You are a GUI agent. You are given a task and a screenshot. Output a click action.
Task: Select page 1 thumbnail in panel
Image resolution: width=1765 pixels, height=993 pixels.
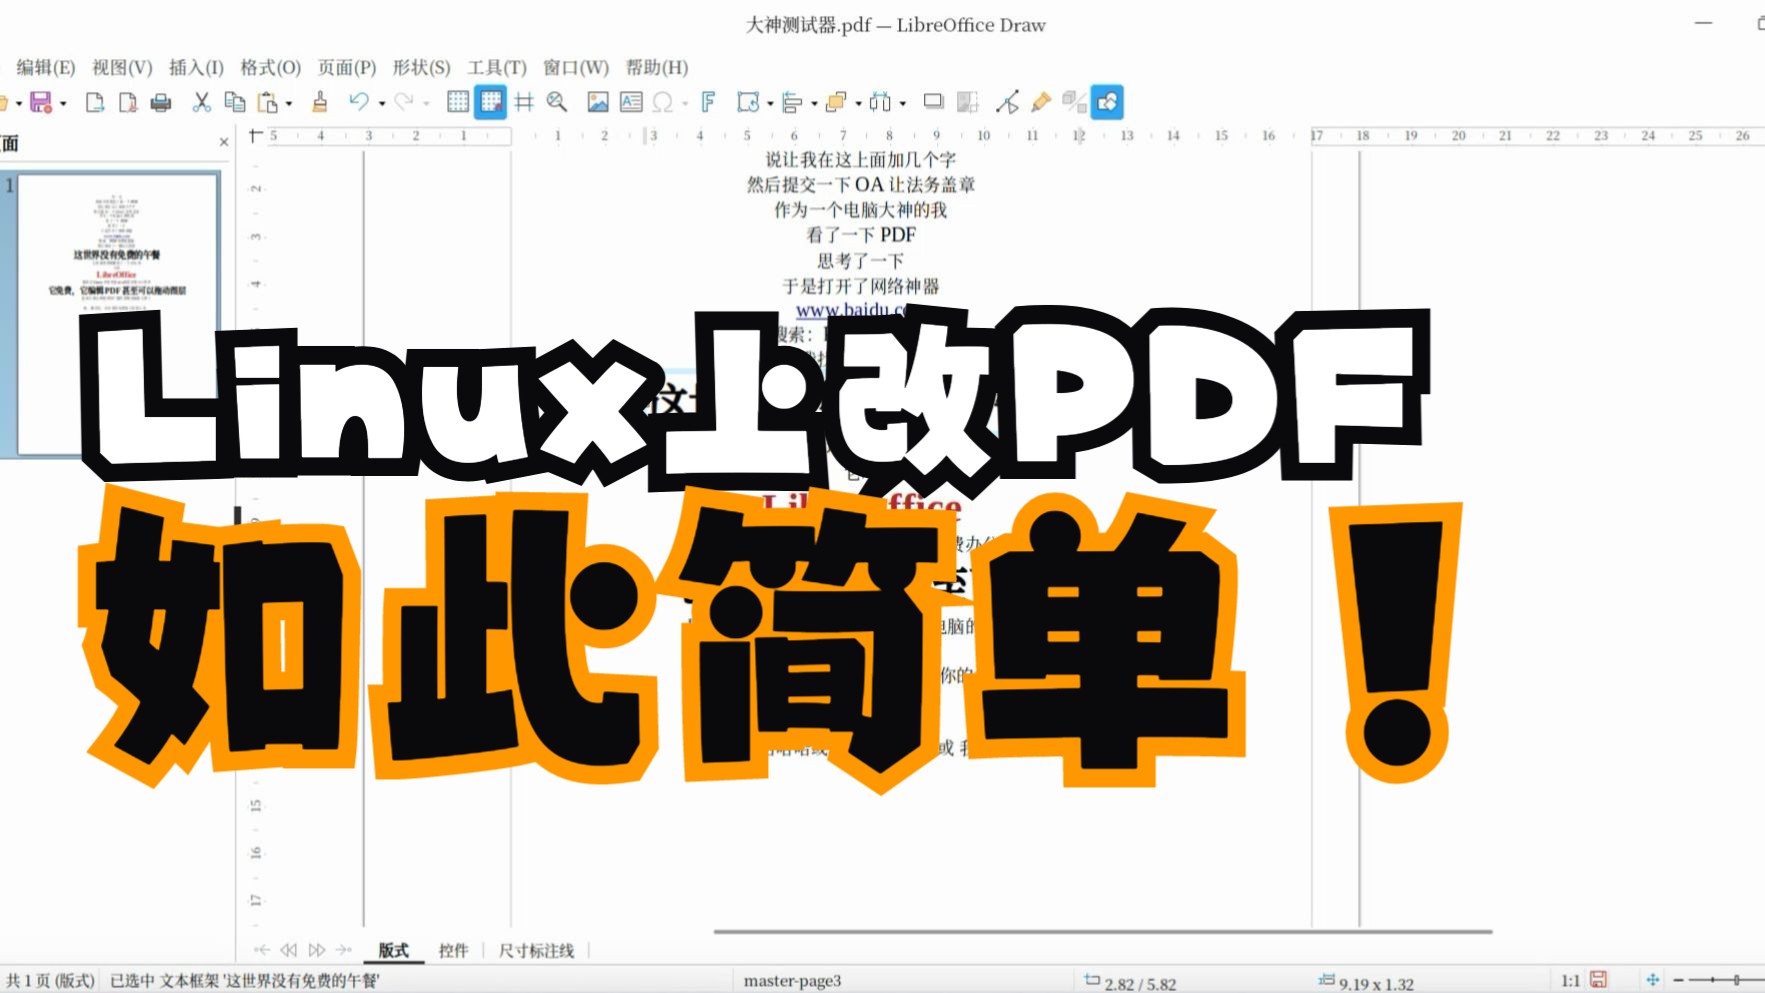(x=118, y=313)
